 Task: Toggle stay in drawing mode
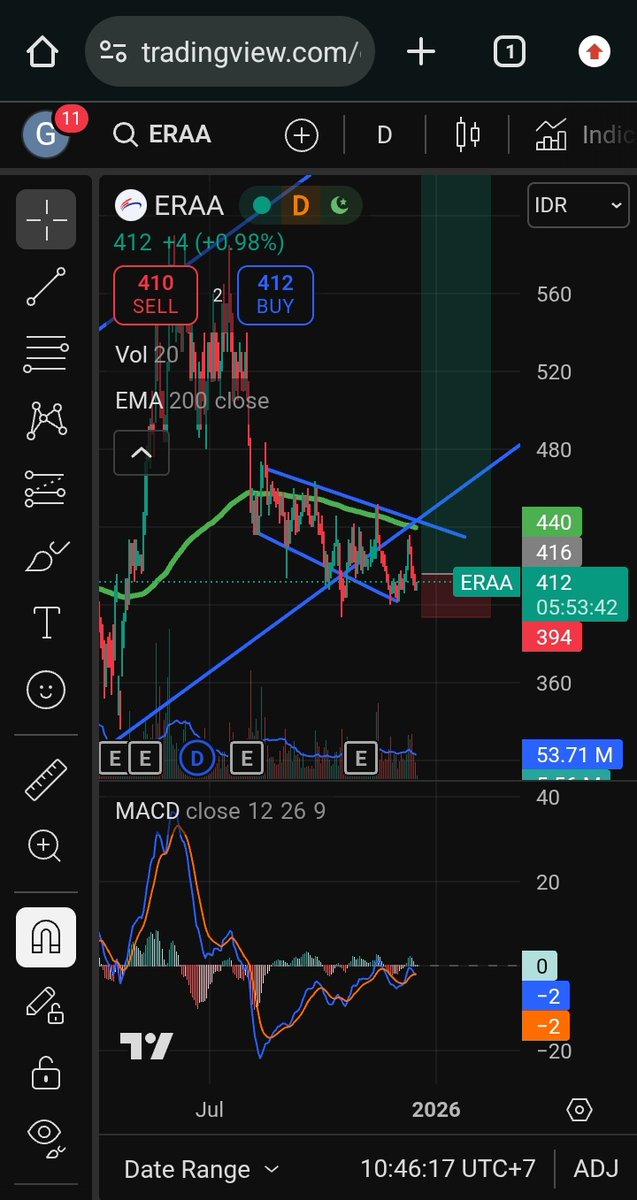click(46, 1004)
